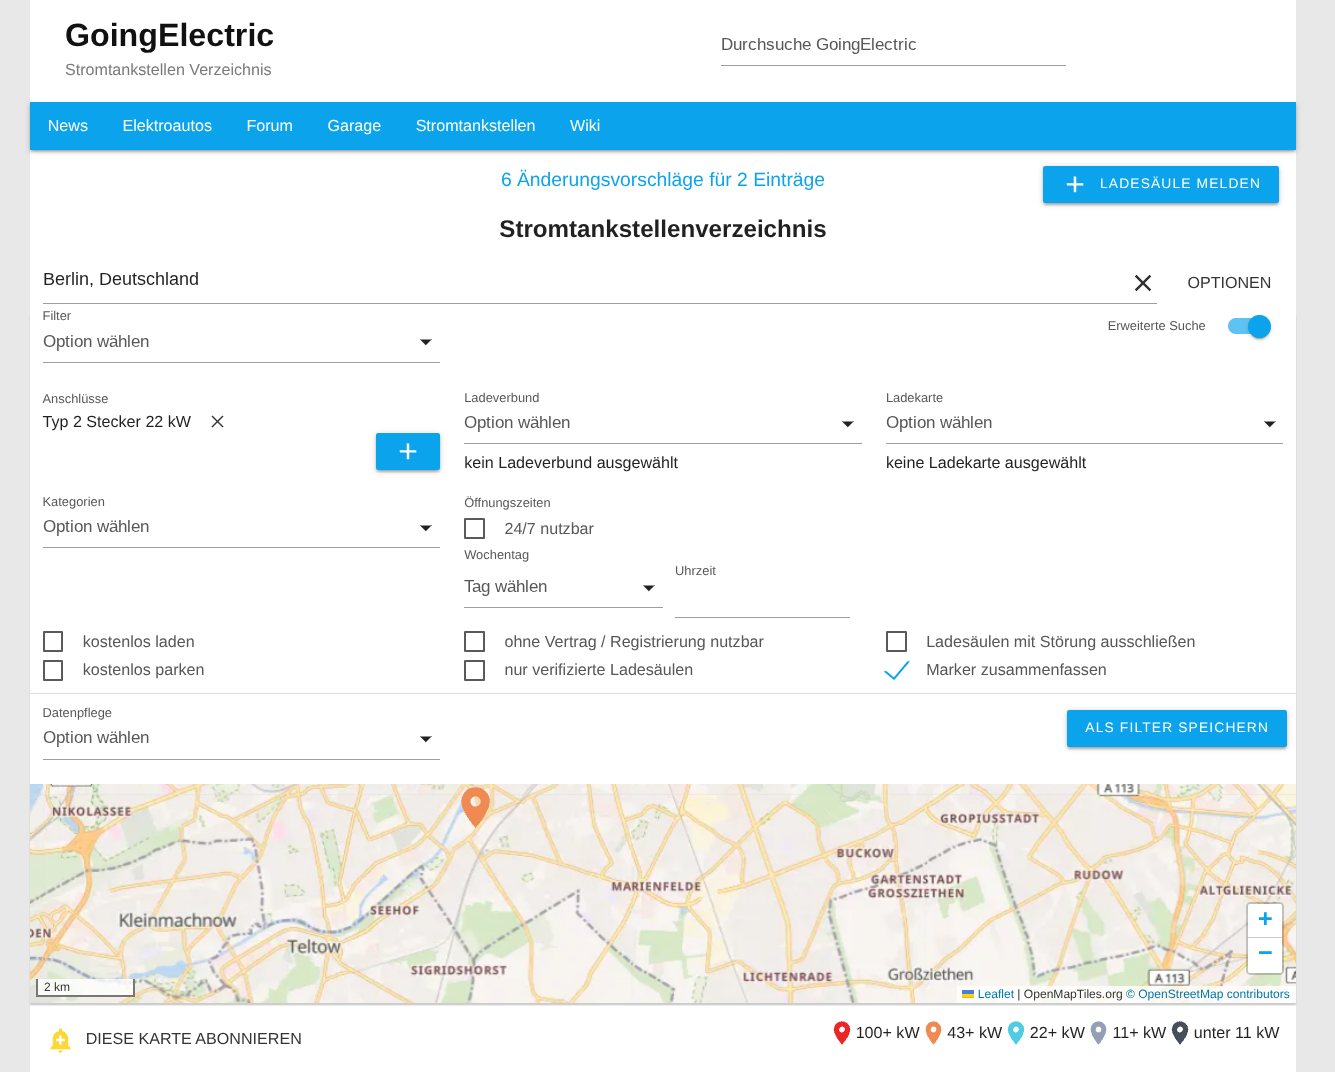Viewport: 1335px width, 1072px height.
Task: Zoom in on the map
Action: [x=1264, y=919]
